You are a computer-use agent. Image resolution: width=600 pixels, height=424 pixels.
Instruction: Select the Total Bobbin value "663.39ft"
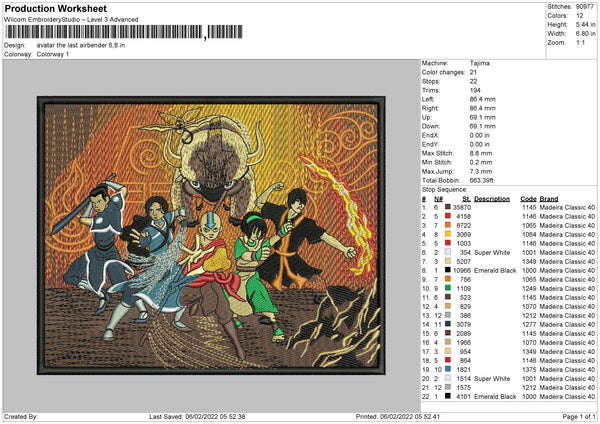pos(481,180)
